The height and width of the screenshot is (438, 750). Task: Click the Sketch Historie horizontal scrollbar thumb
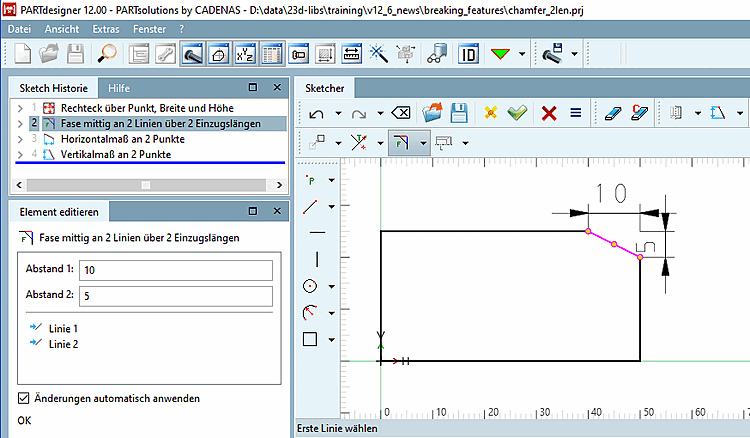click(x=146, y=185)
